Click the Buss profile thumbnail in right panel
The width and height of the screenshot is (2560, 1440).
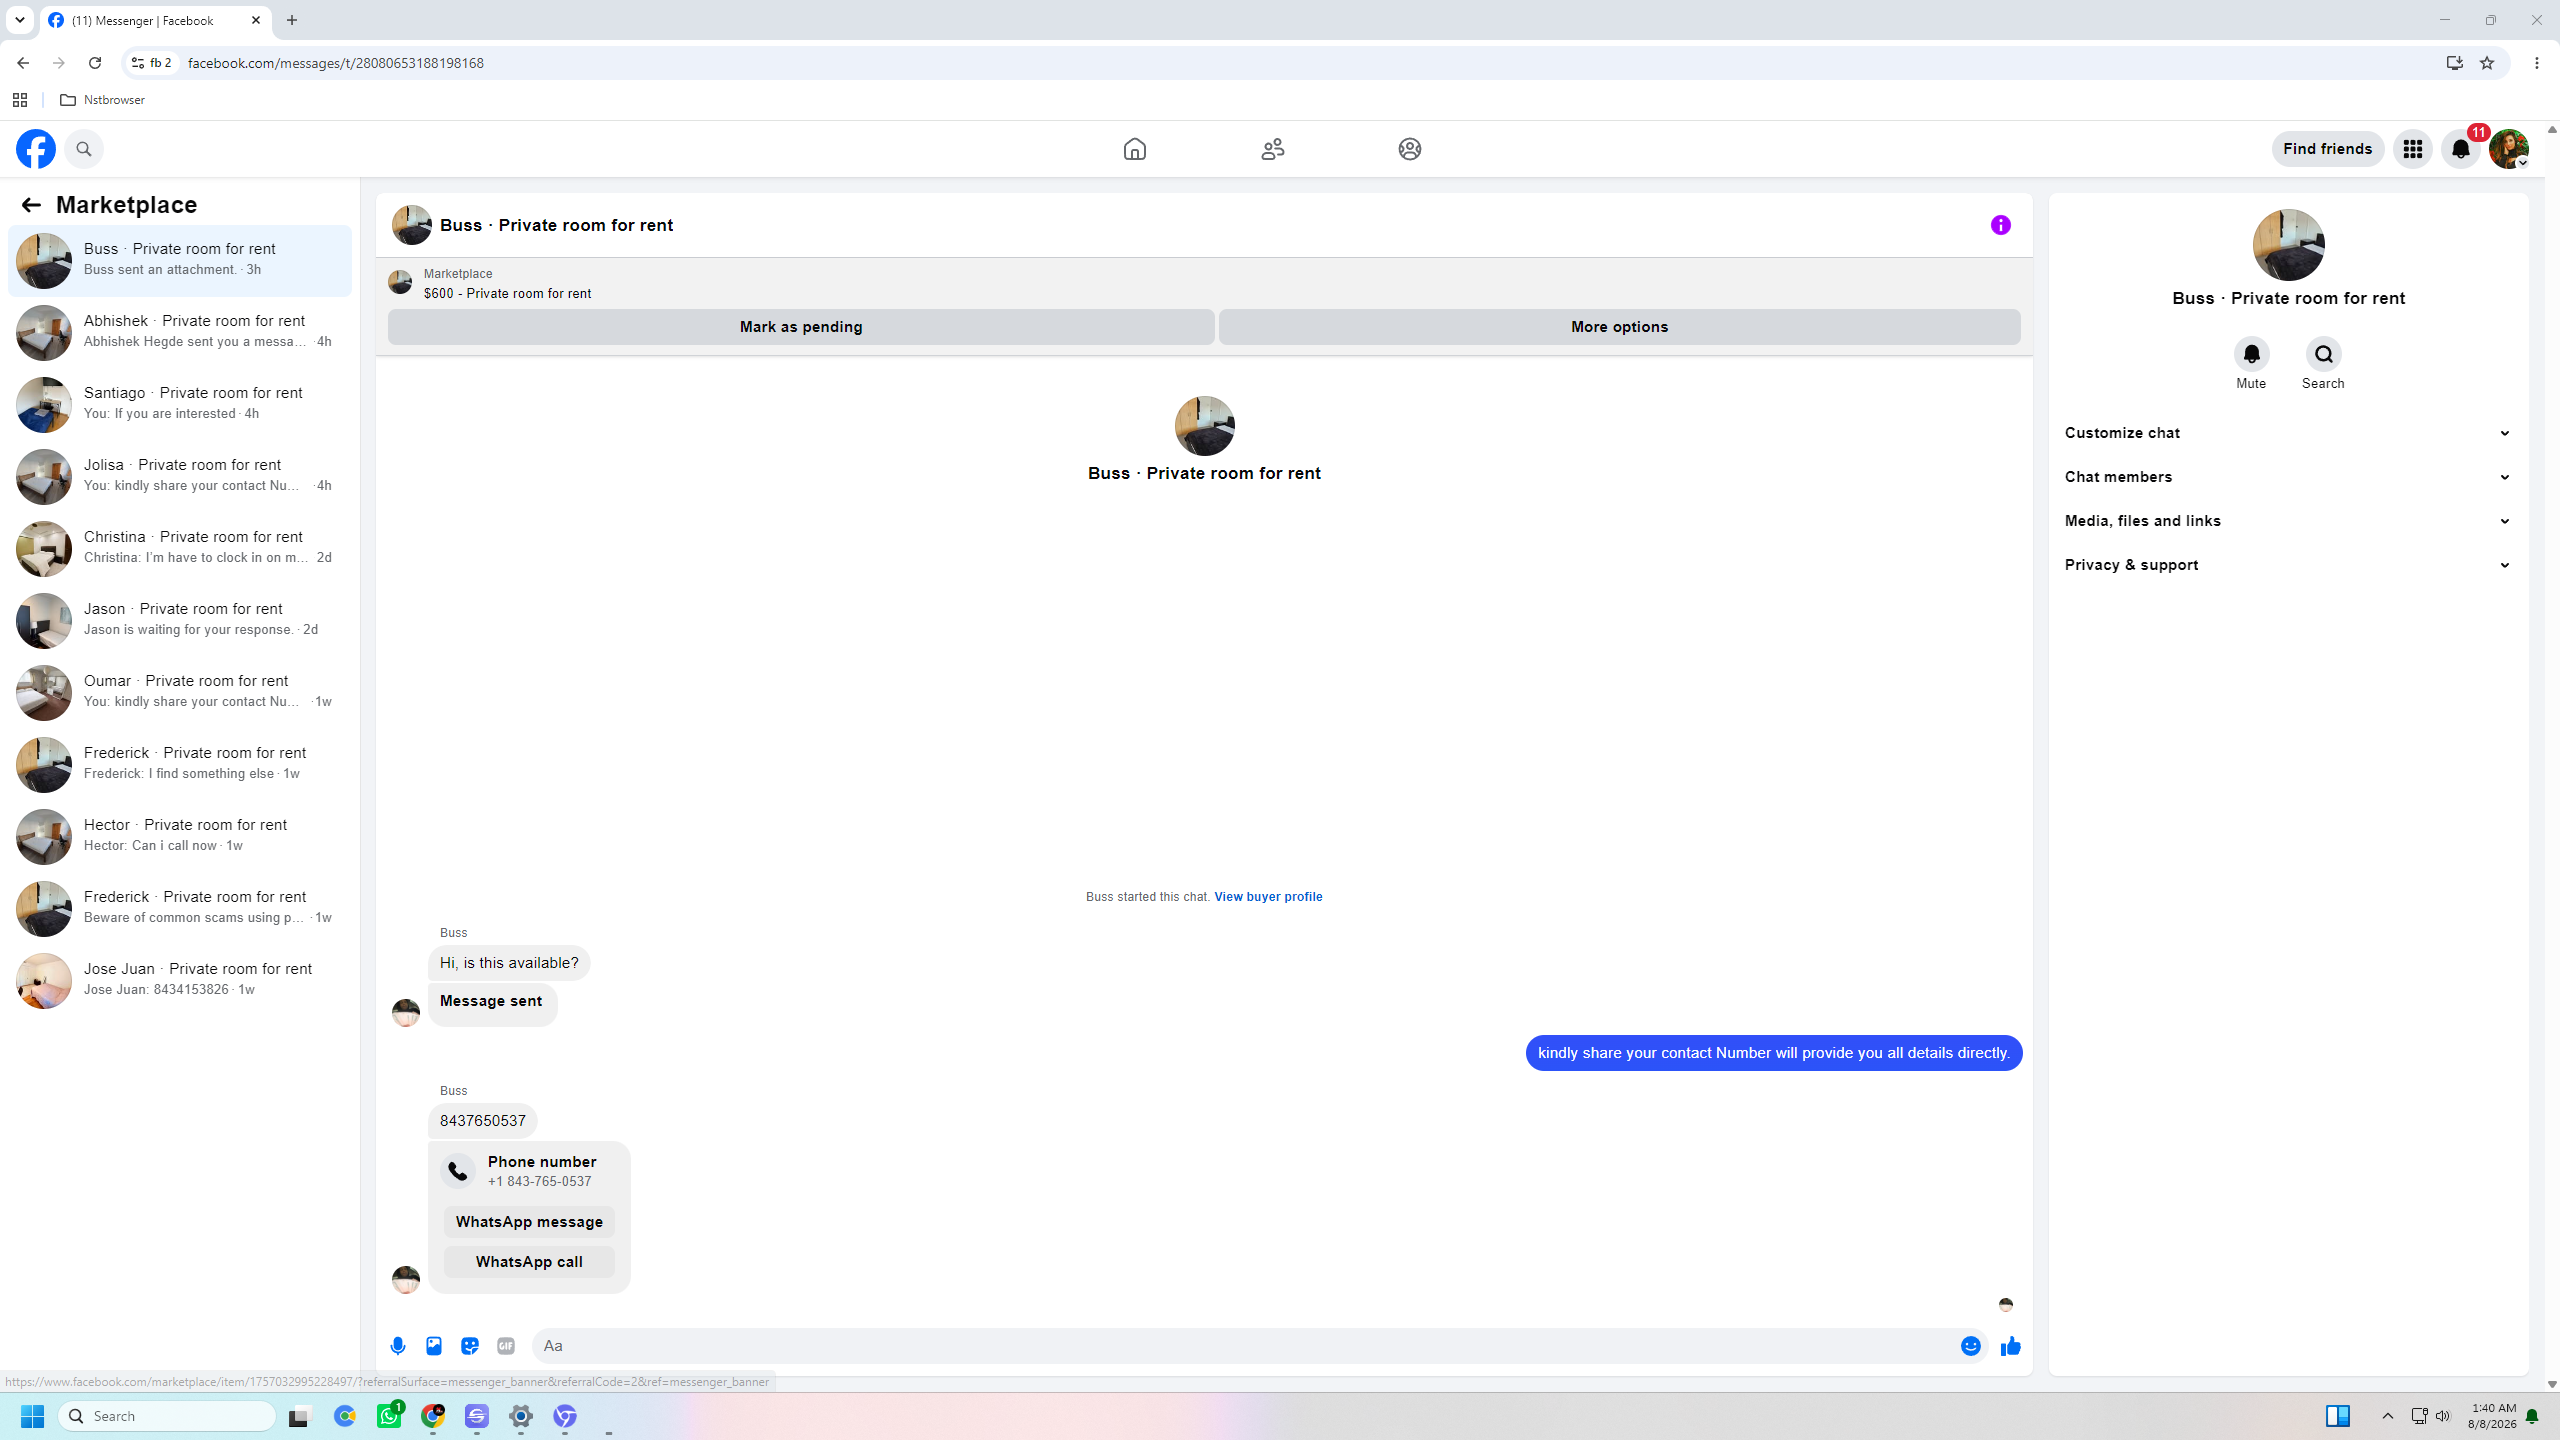[2288, 245]
